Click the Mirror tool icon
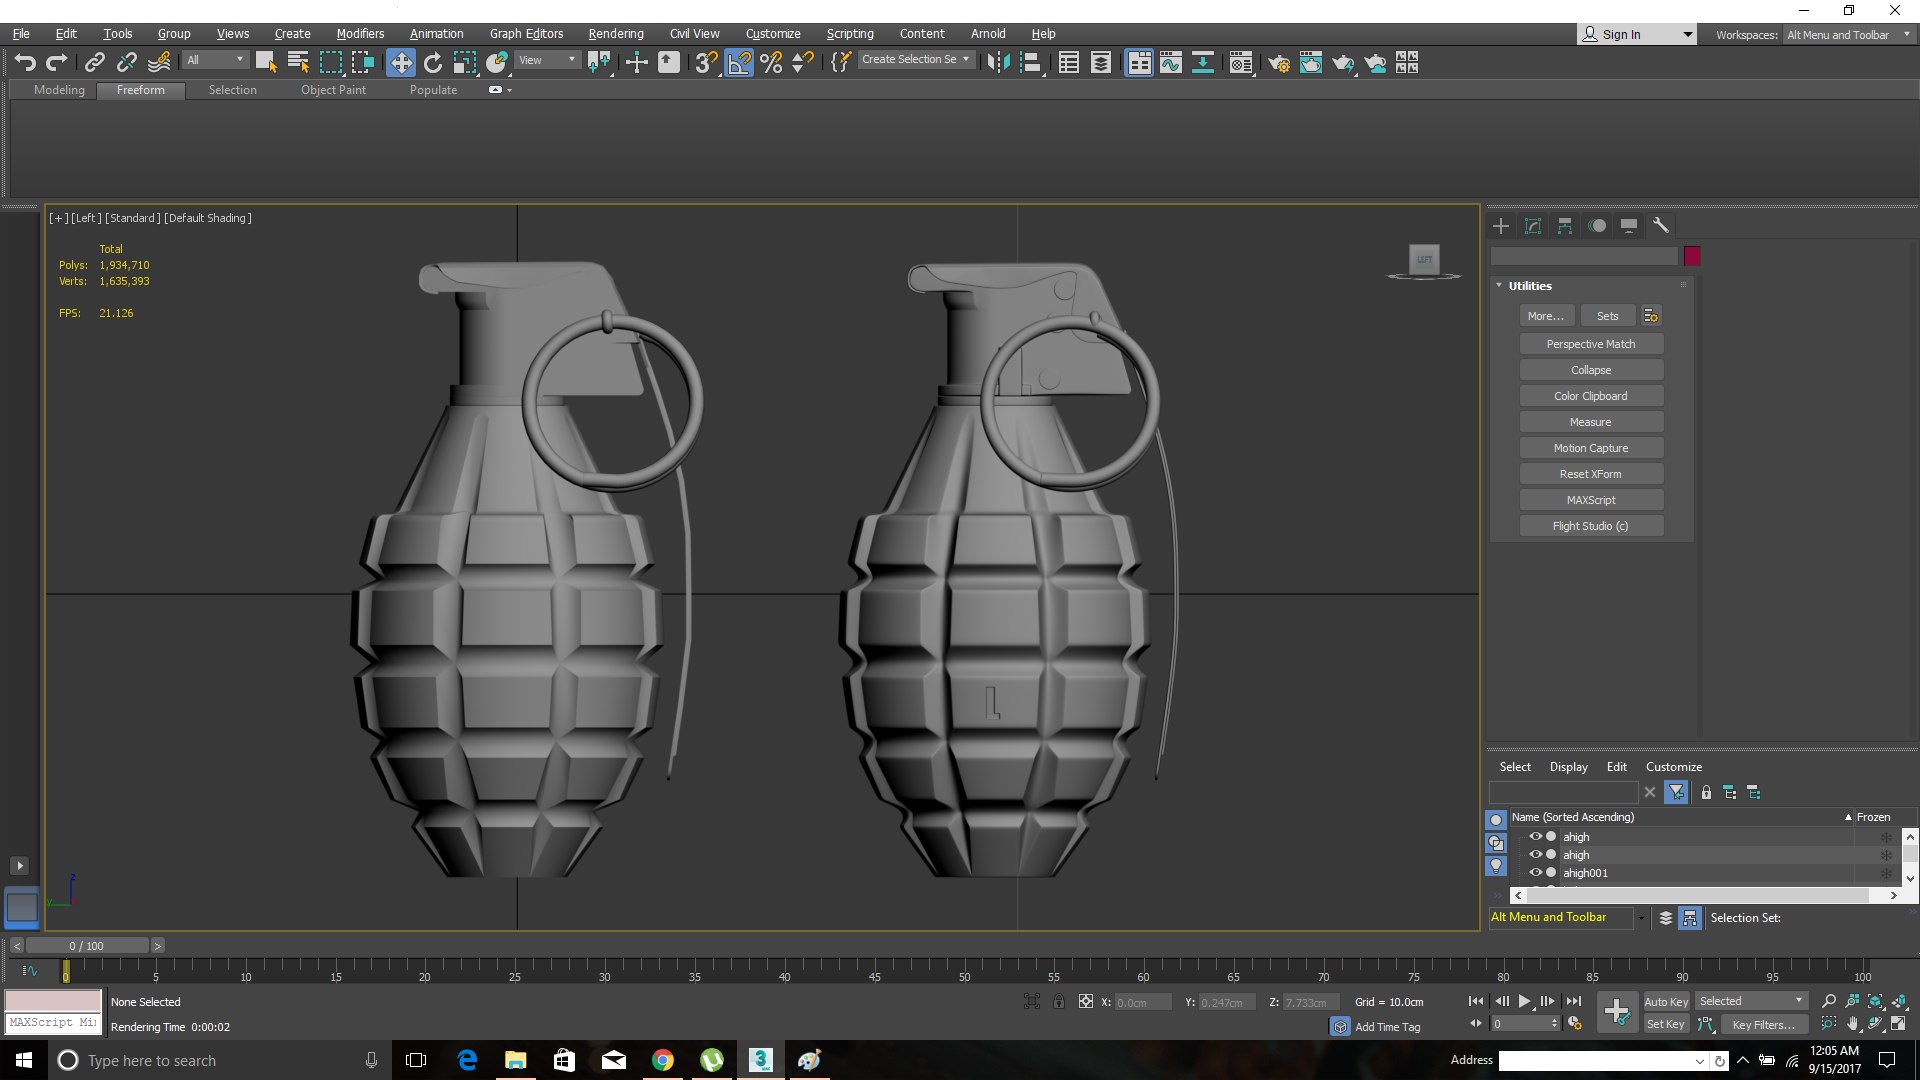 pyautogui.click(x=997, y=62)
